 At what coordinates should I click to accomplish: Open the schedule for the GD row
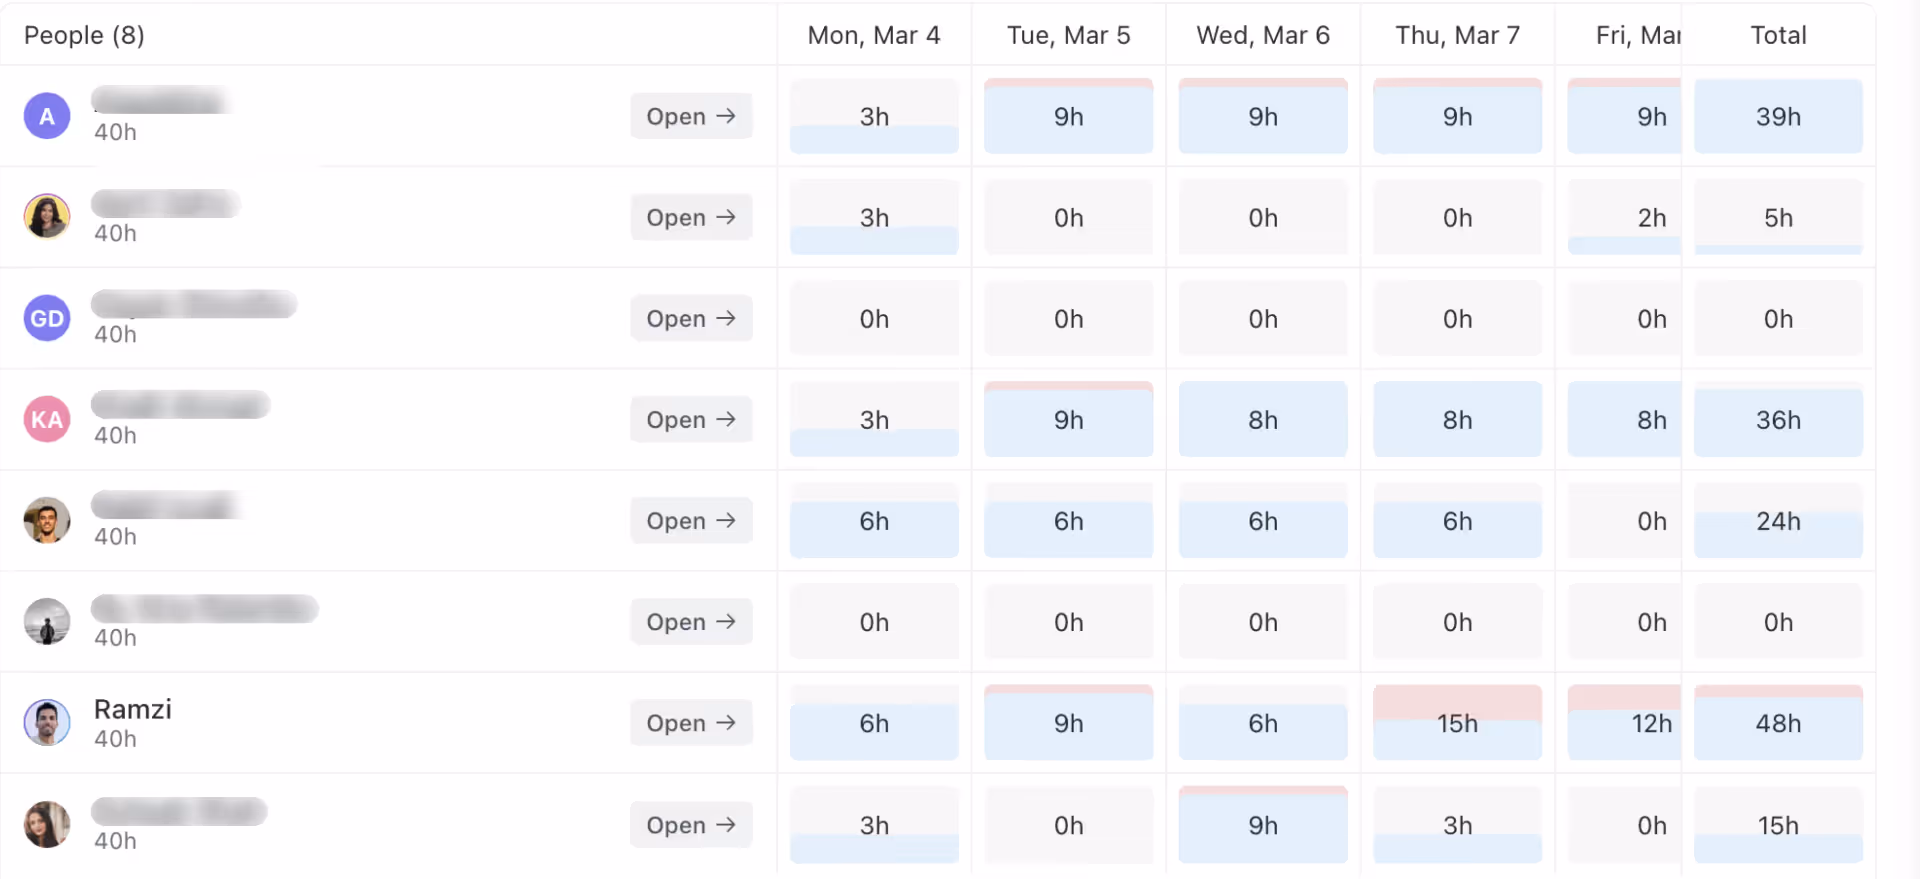tap(690, 318)
